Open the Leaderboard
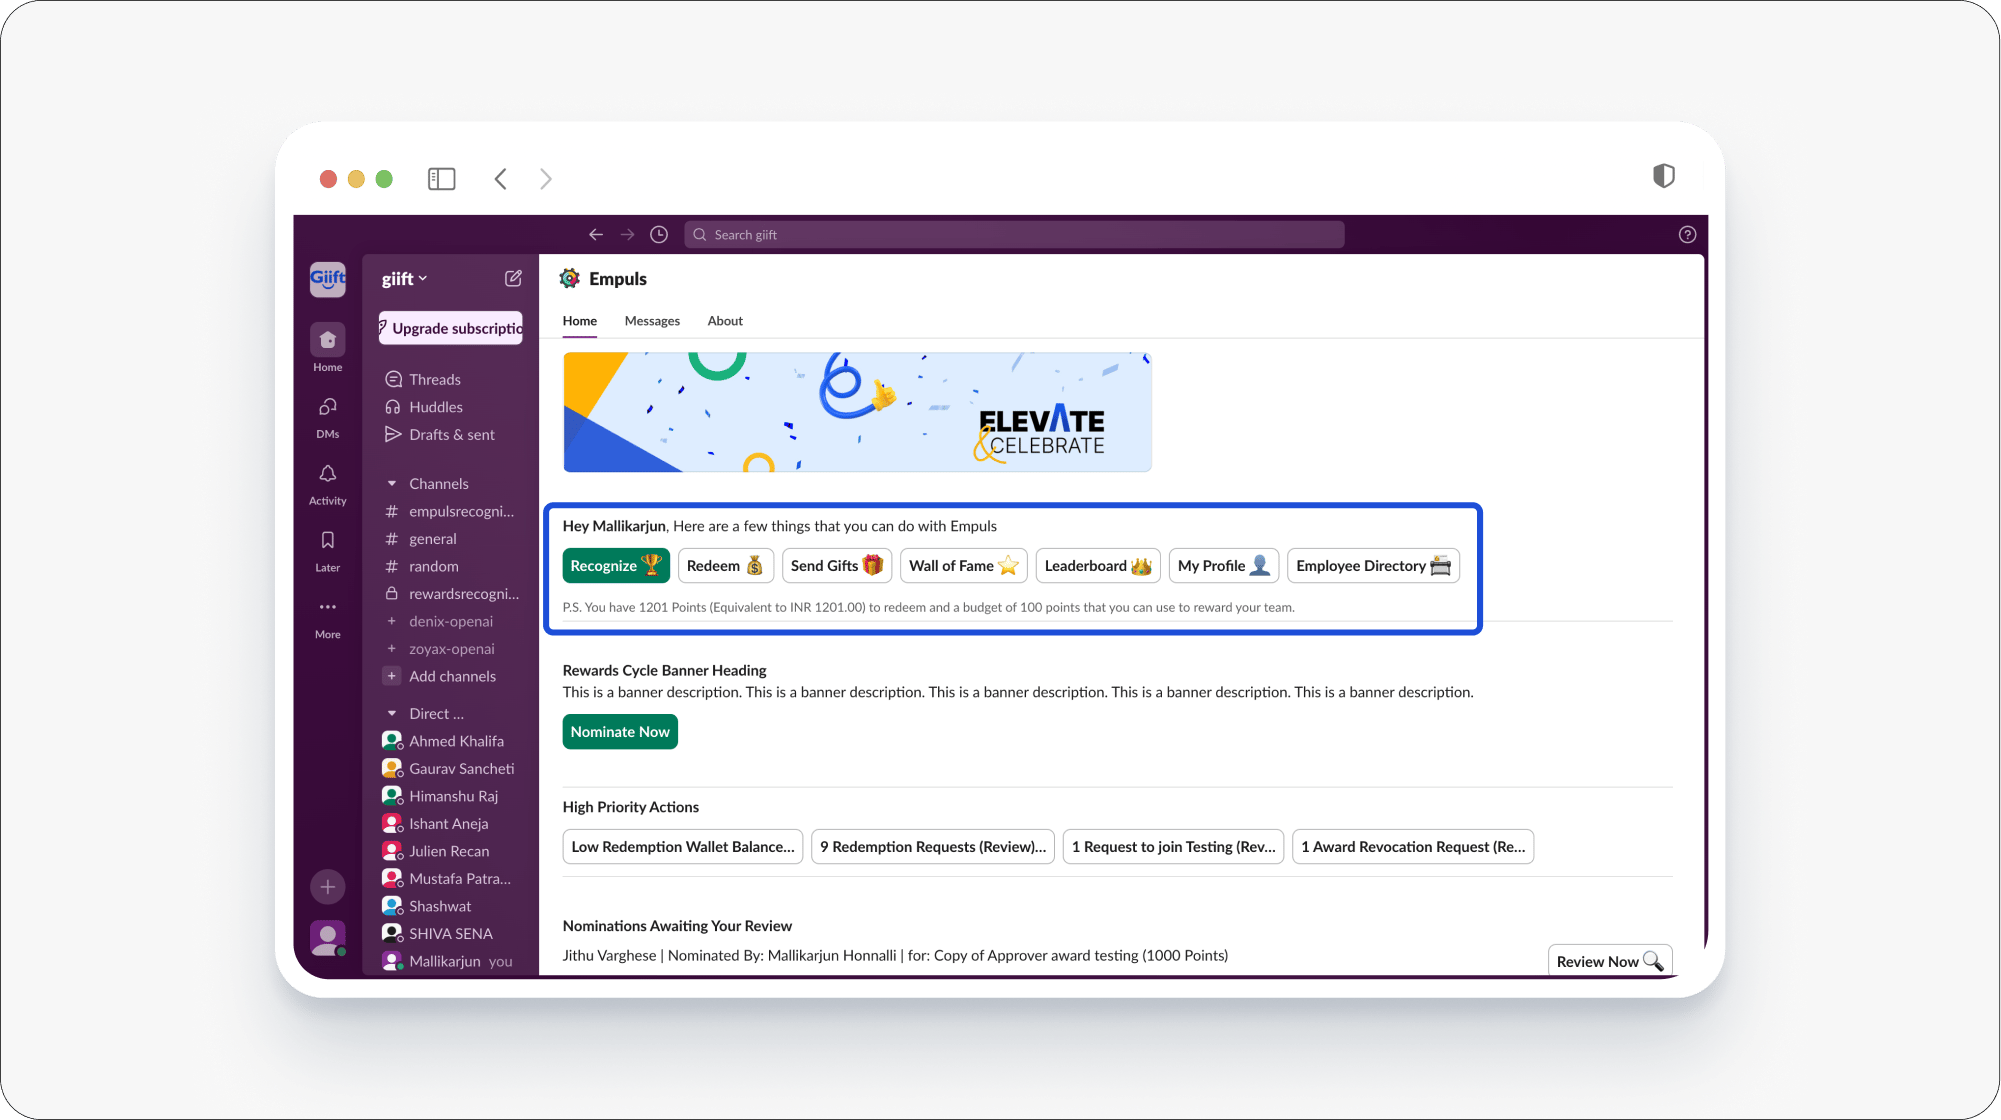This screenshot has height=1120, width=2001. (1098, 565)
